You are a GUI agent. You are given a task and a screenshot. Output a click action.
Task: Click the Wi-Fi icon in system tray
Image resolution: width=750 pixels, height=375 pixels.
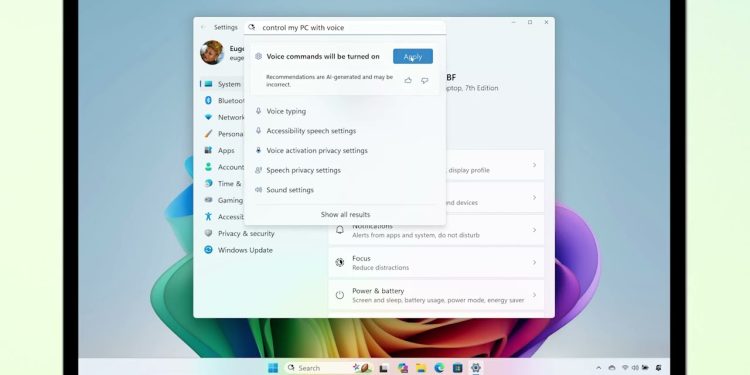[x=625, y=368]
